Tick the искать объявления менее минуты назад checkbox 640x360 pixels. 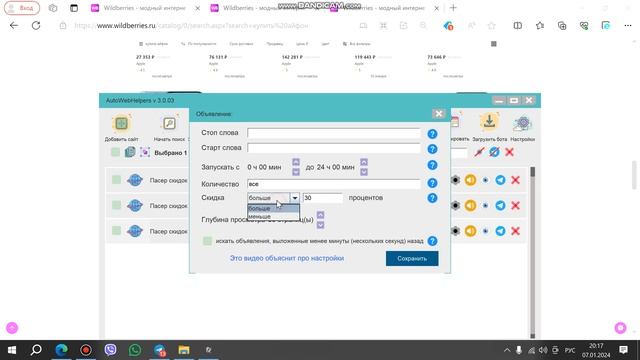coord(207,241)
